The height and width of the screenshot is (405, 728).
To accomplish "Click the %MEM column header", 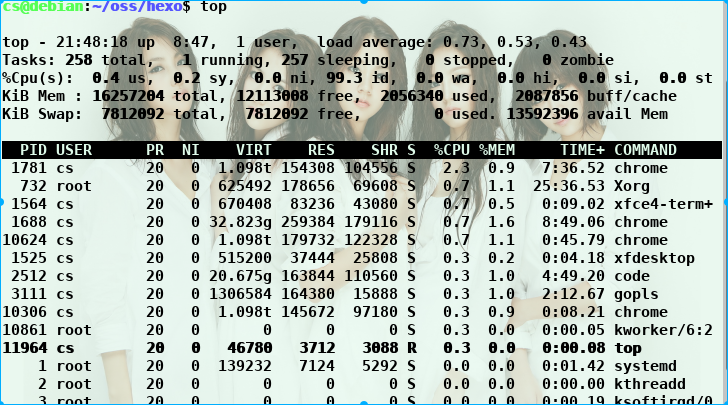I will coord(497,150).
